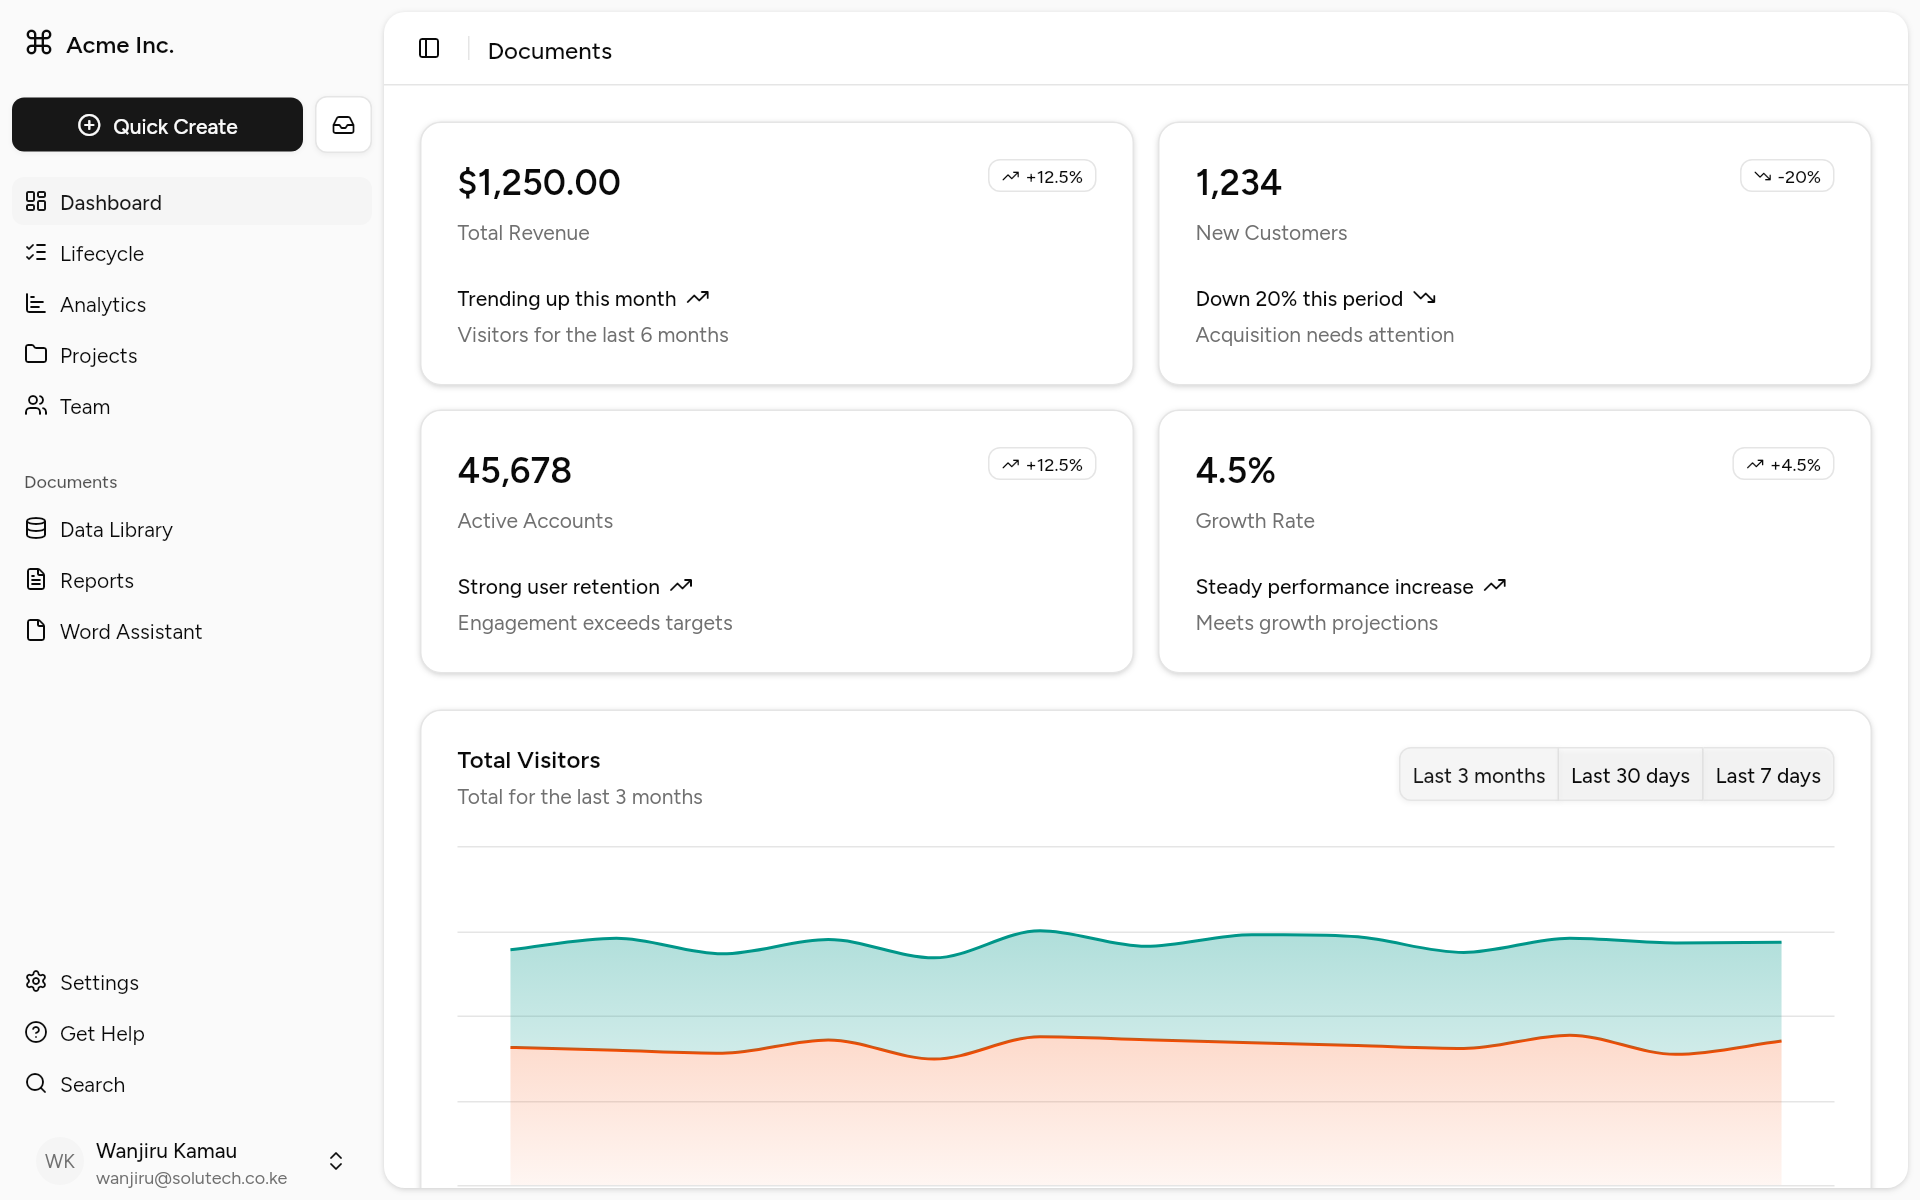
Task: Open the Dashboard menu item
Action: 192,202
